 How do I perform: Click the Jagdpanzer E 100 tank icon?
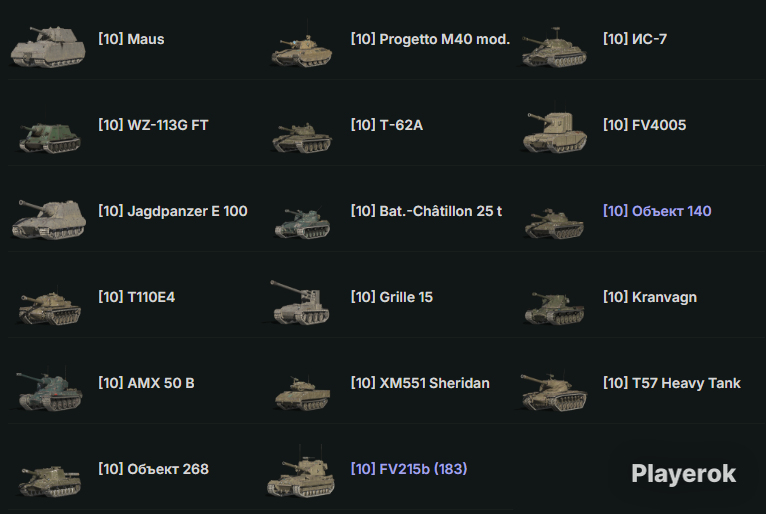[x=49, y=219]
